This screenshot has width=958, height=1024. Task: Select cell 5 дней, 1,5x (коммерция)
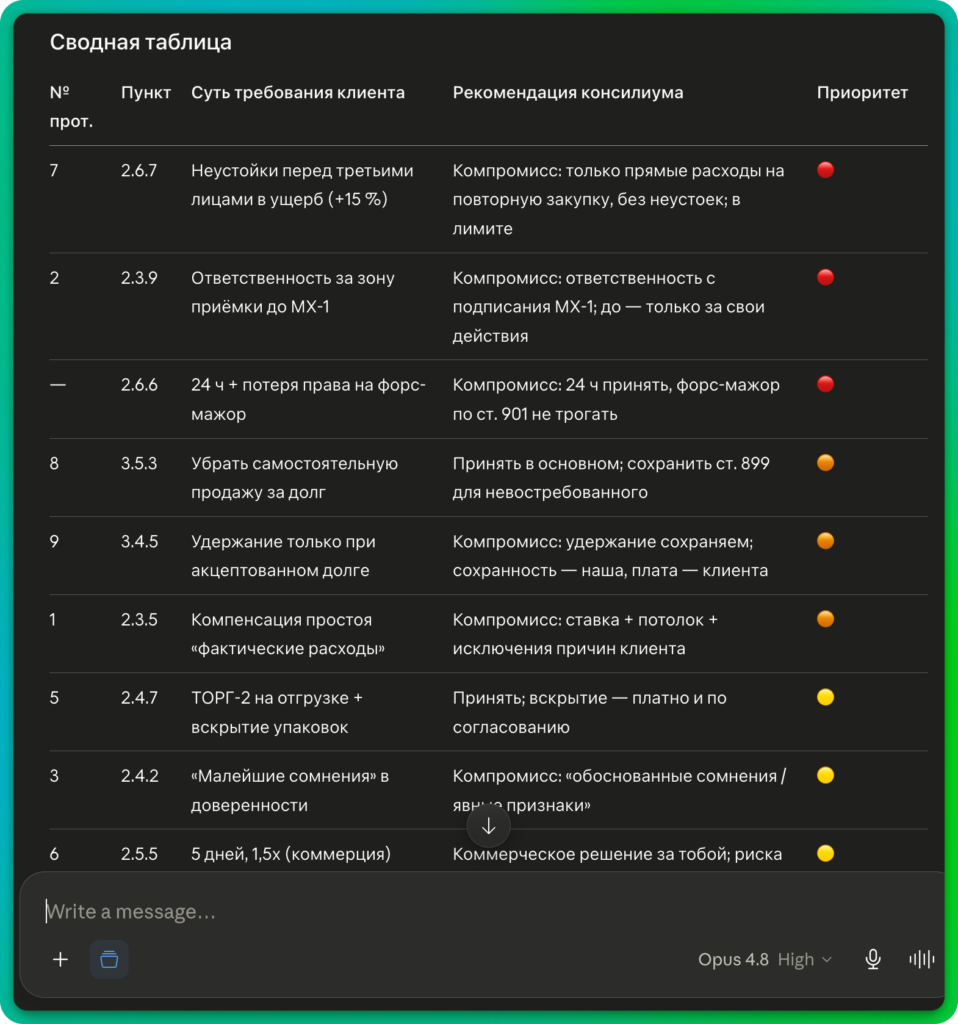click(x=291, y=854)
